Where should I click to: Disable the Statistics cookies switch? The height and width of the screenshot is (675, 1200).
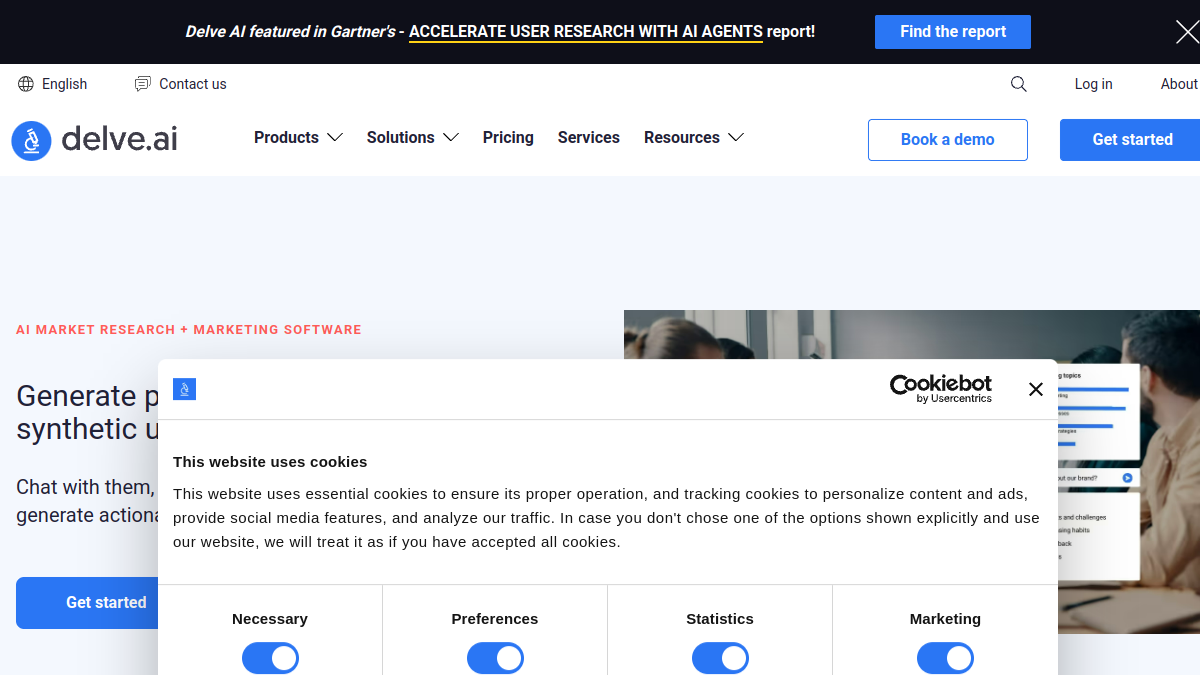720,658
